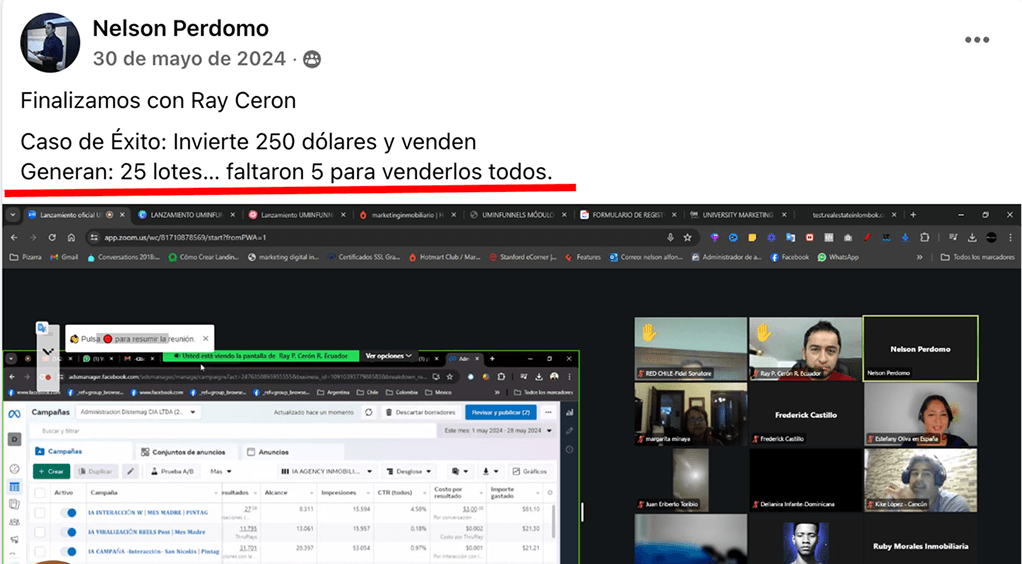Bookmark page with the star icon
The height and width of the screenshot is (564, 1022).
688,237
